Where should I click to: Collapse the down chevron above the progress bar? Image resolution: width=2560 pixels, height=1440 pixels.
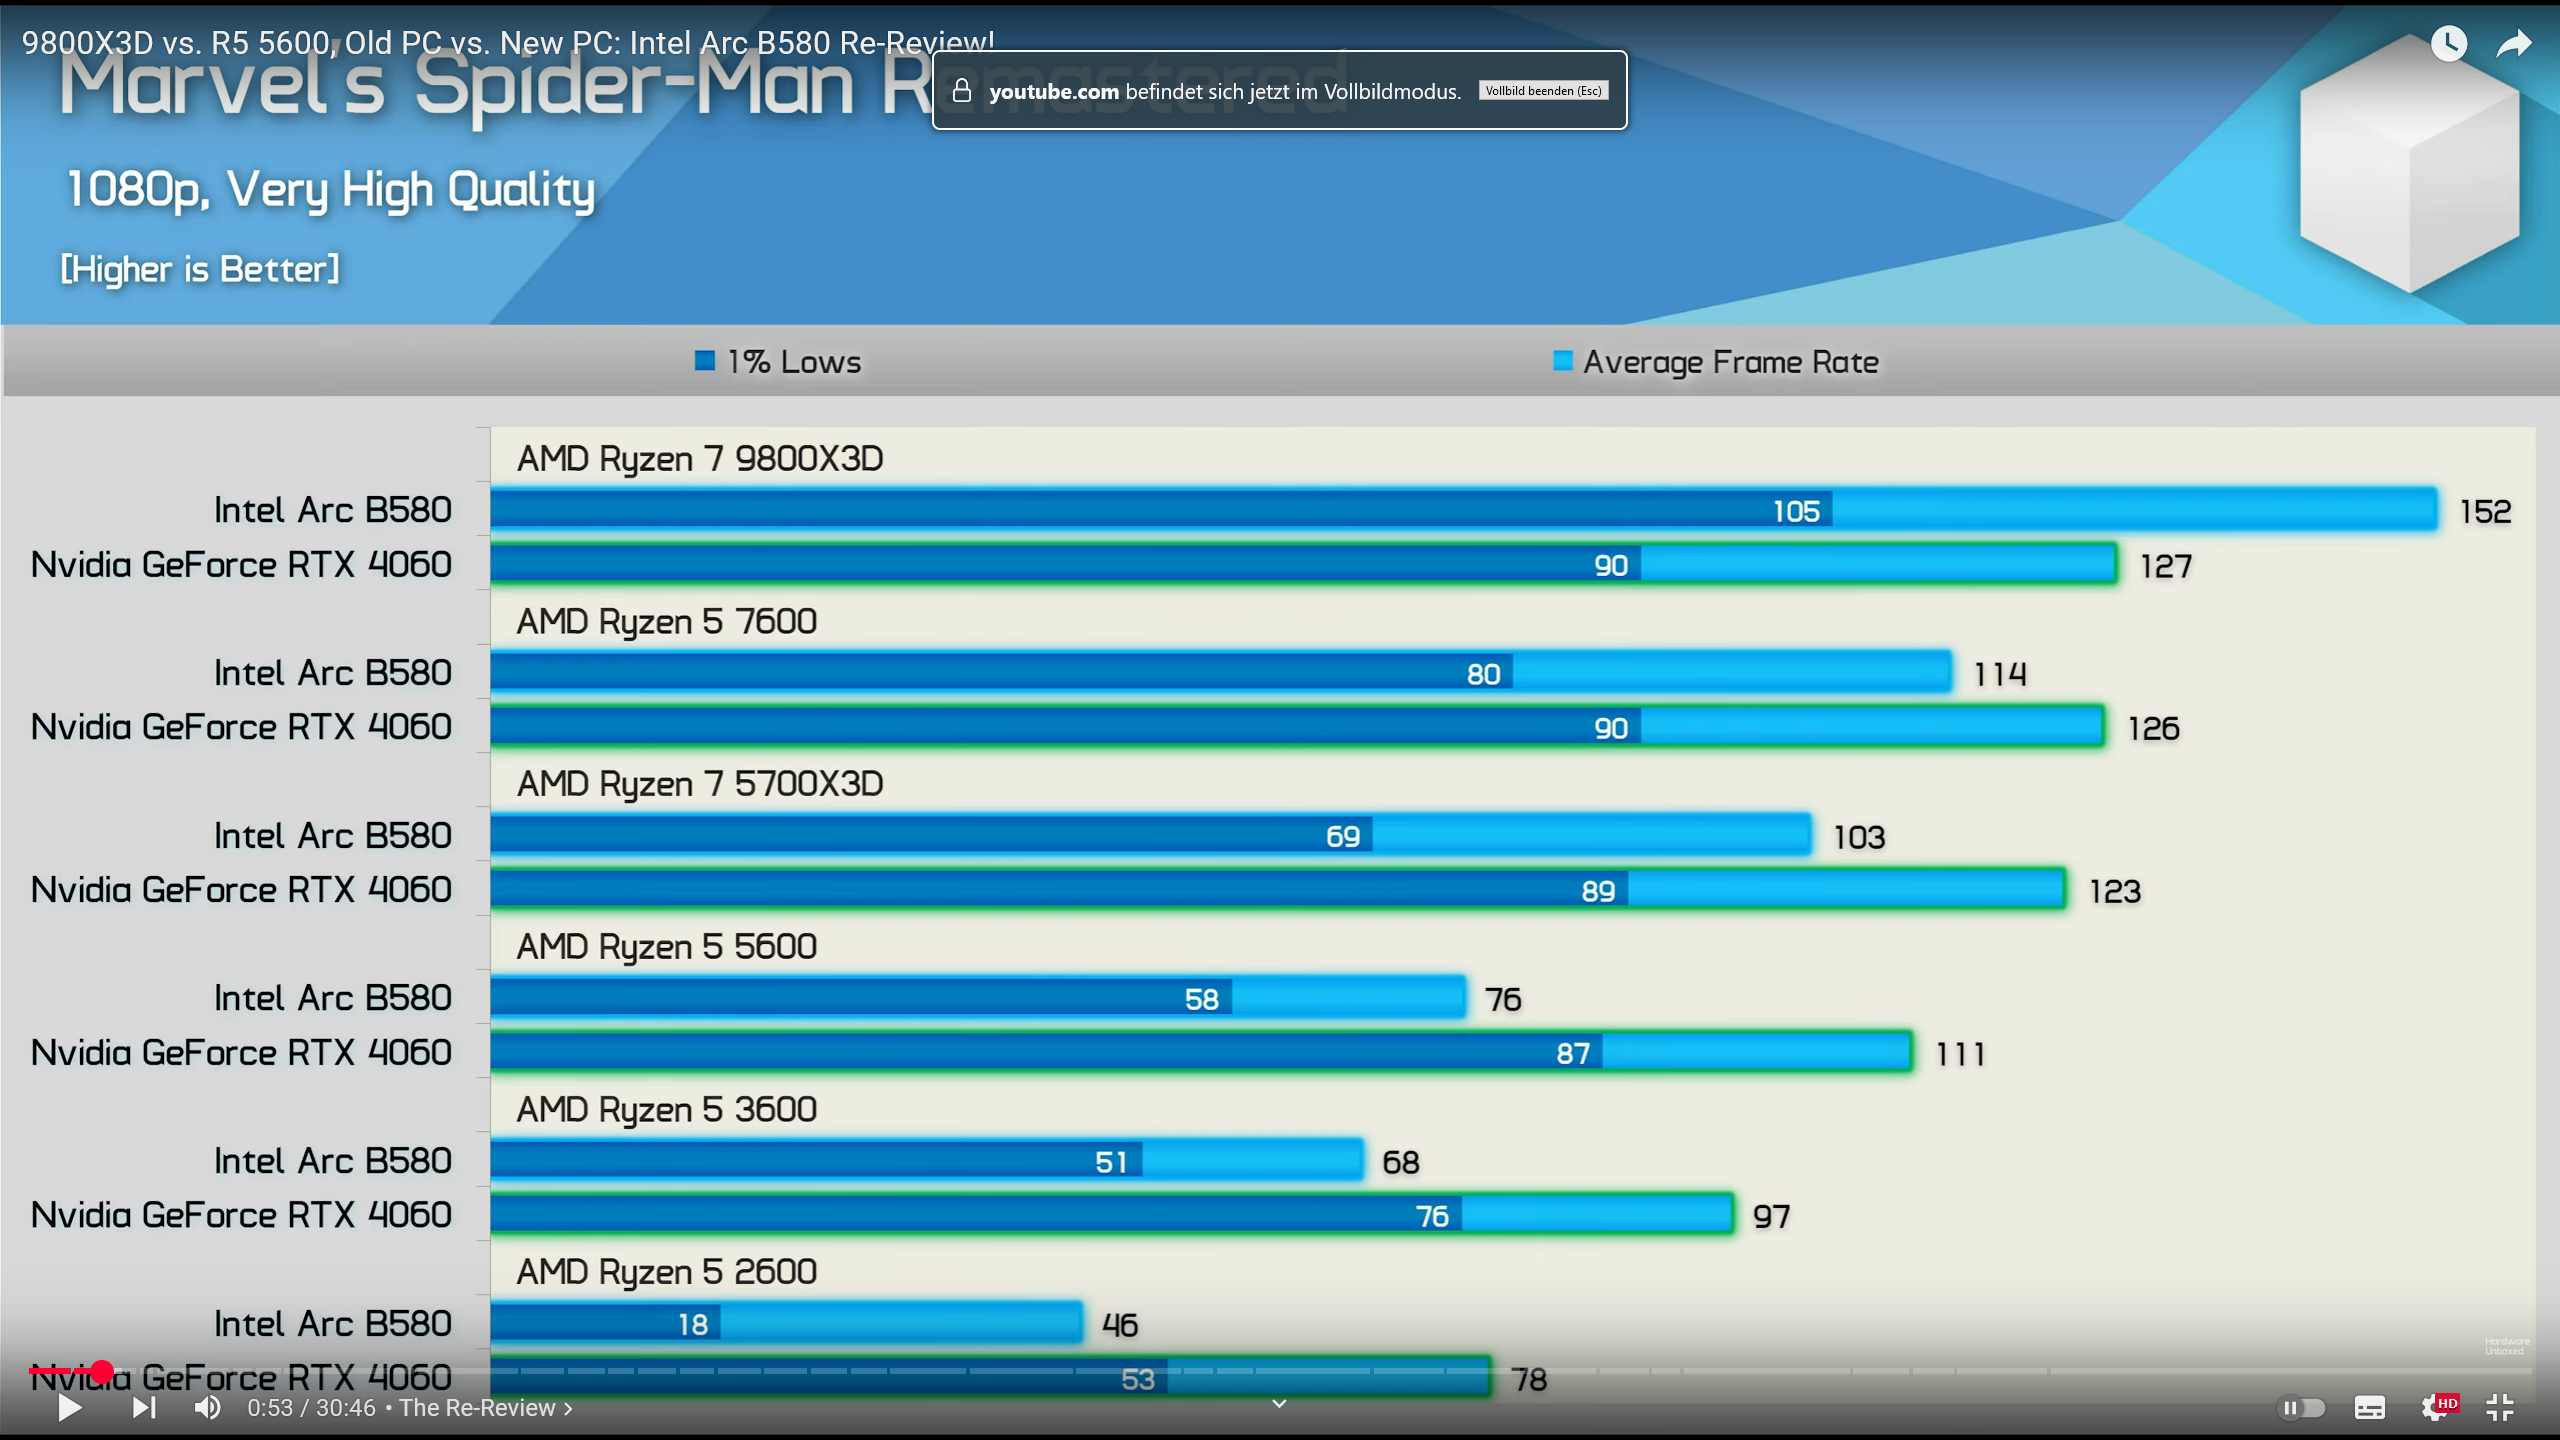click(1278, 1403)
